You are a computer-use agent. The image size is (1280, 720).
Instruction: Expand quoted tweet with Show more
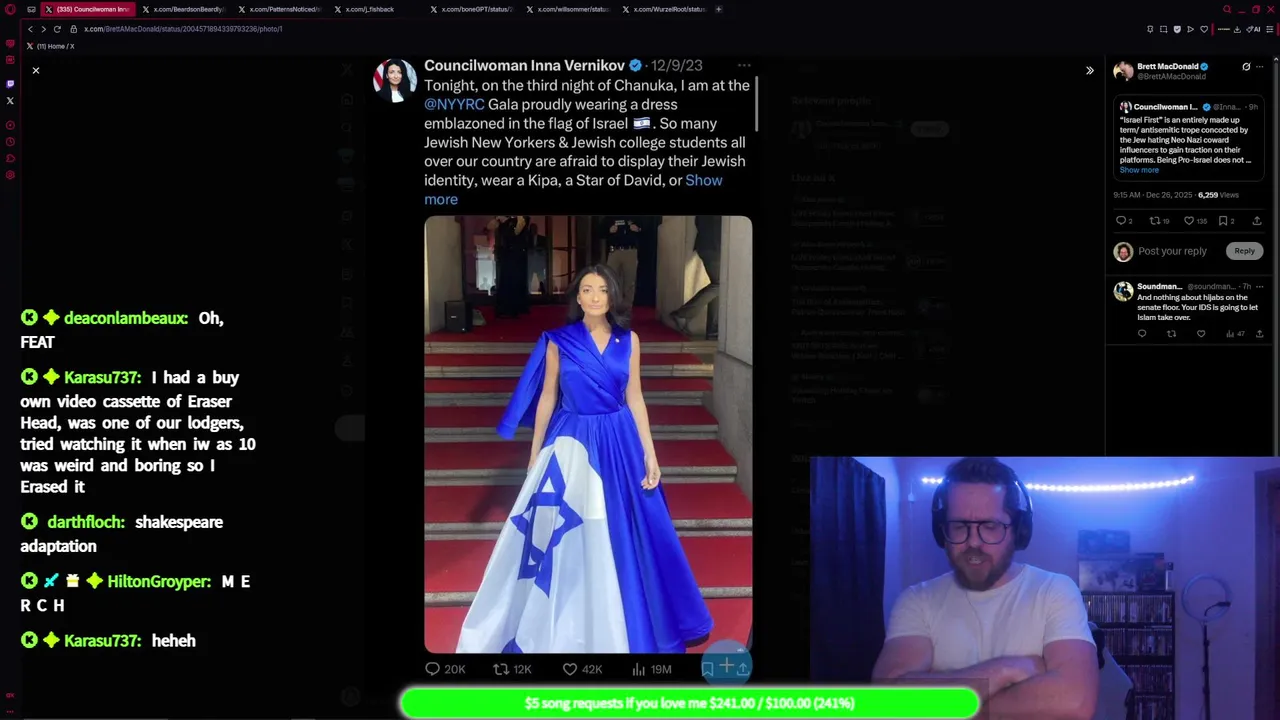[1139, 170]
